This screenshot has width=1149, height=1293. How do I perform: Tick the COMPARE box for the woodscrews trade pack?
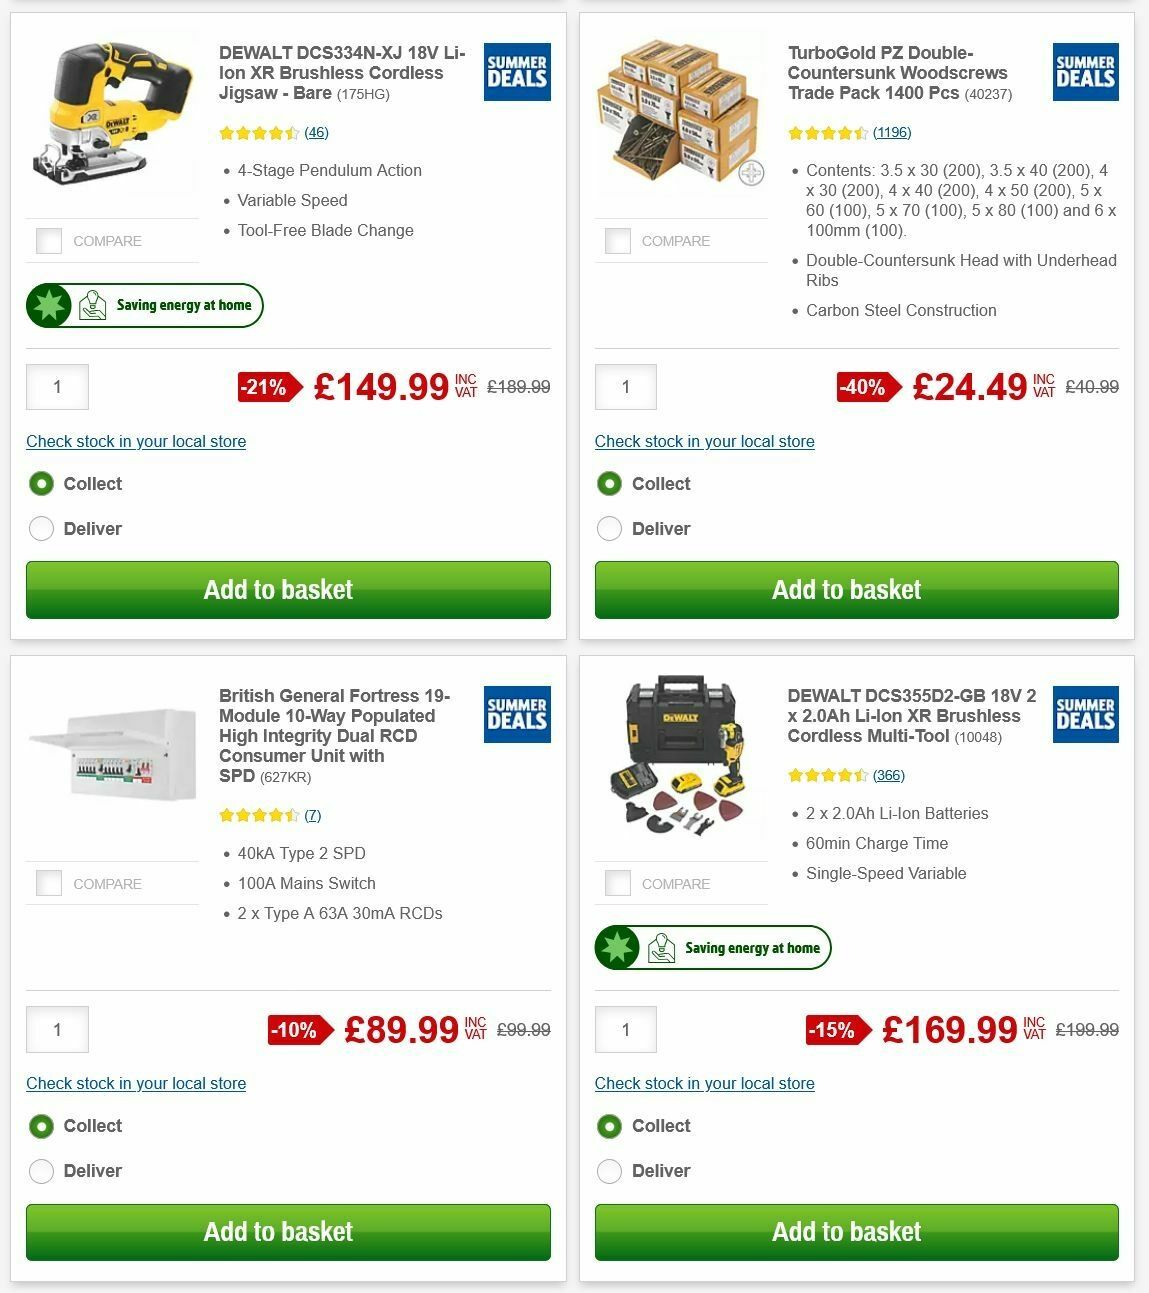pos(617,240)
